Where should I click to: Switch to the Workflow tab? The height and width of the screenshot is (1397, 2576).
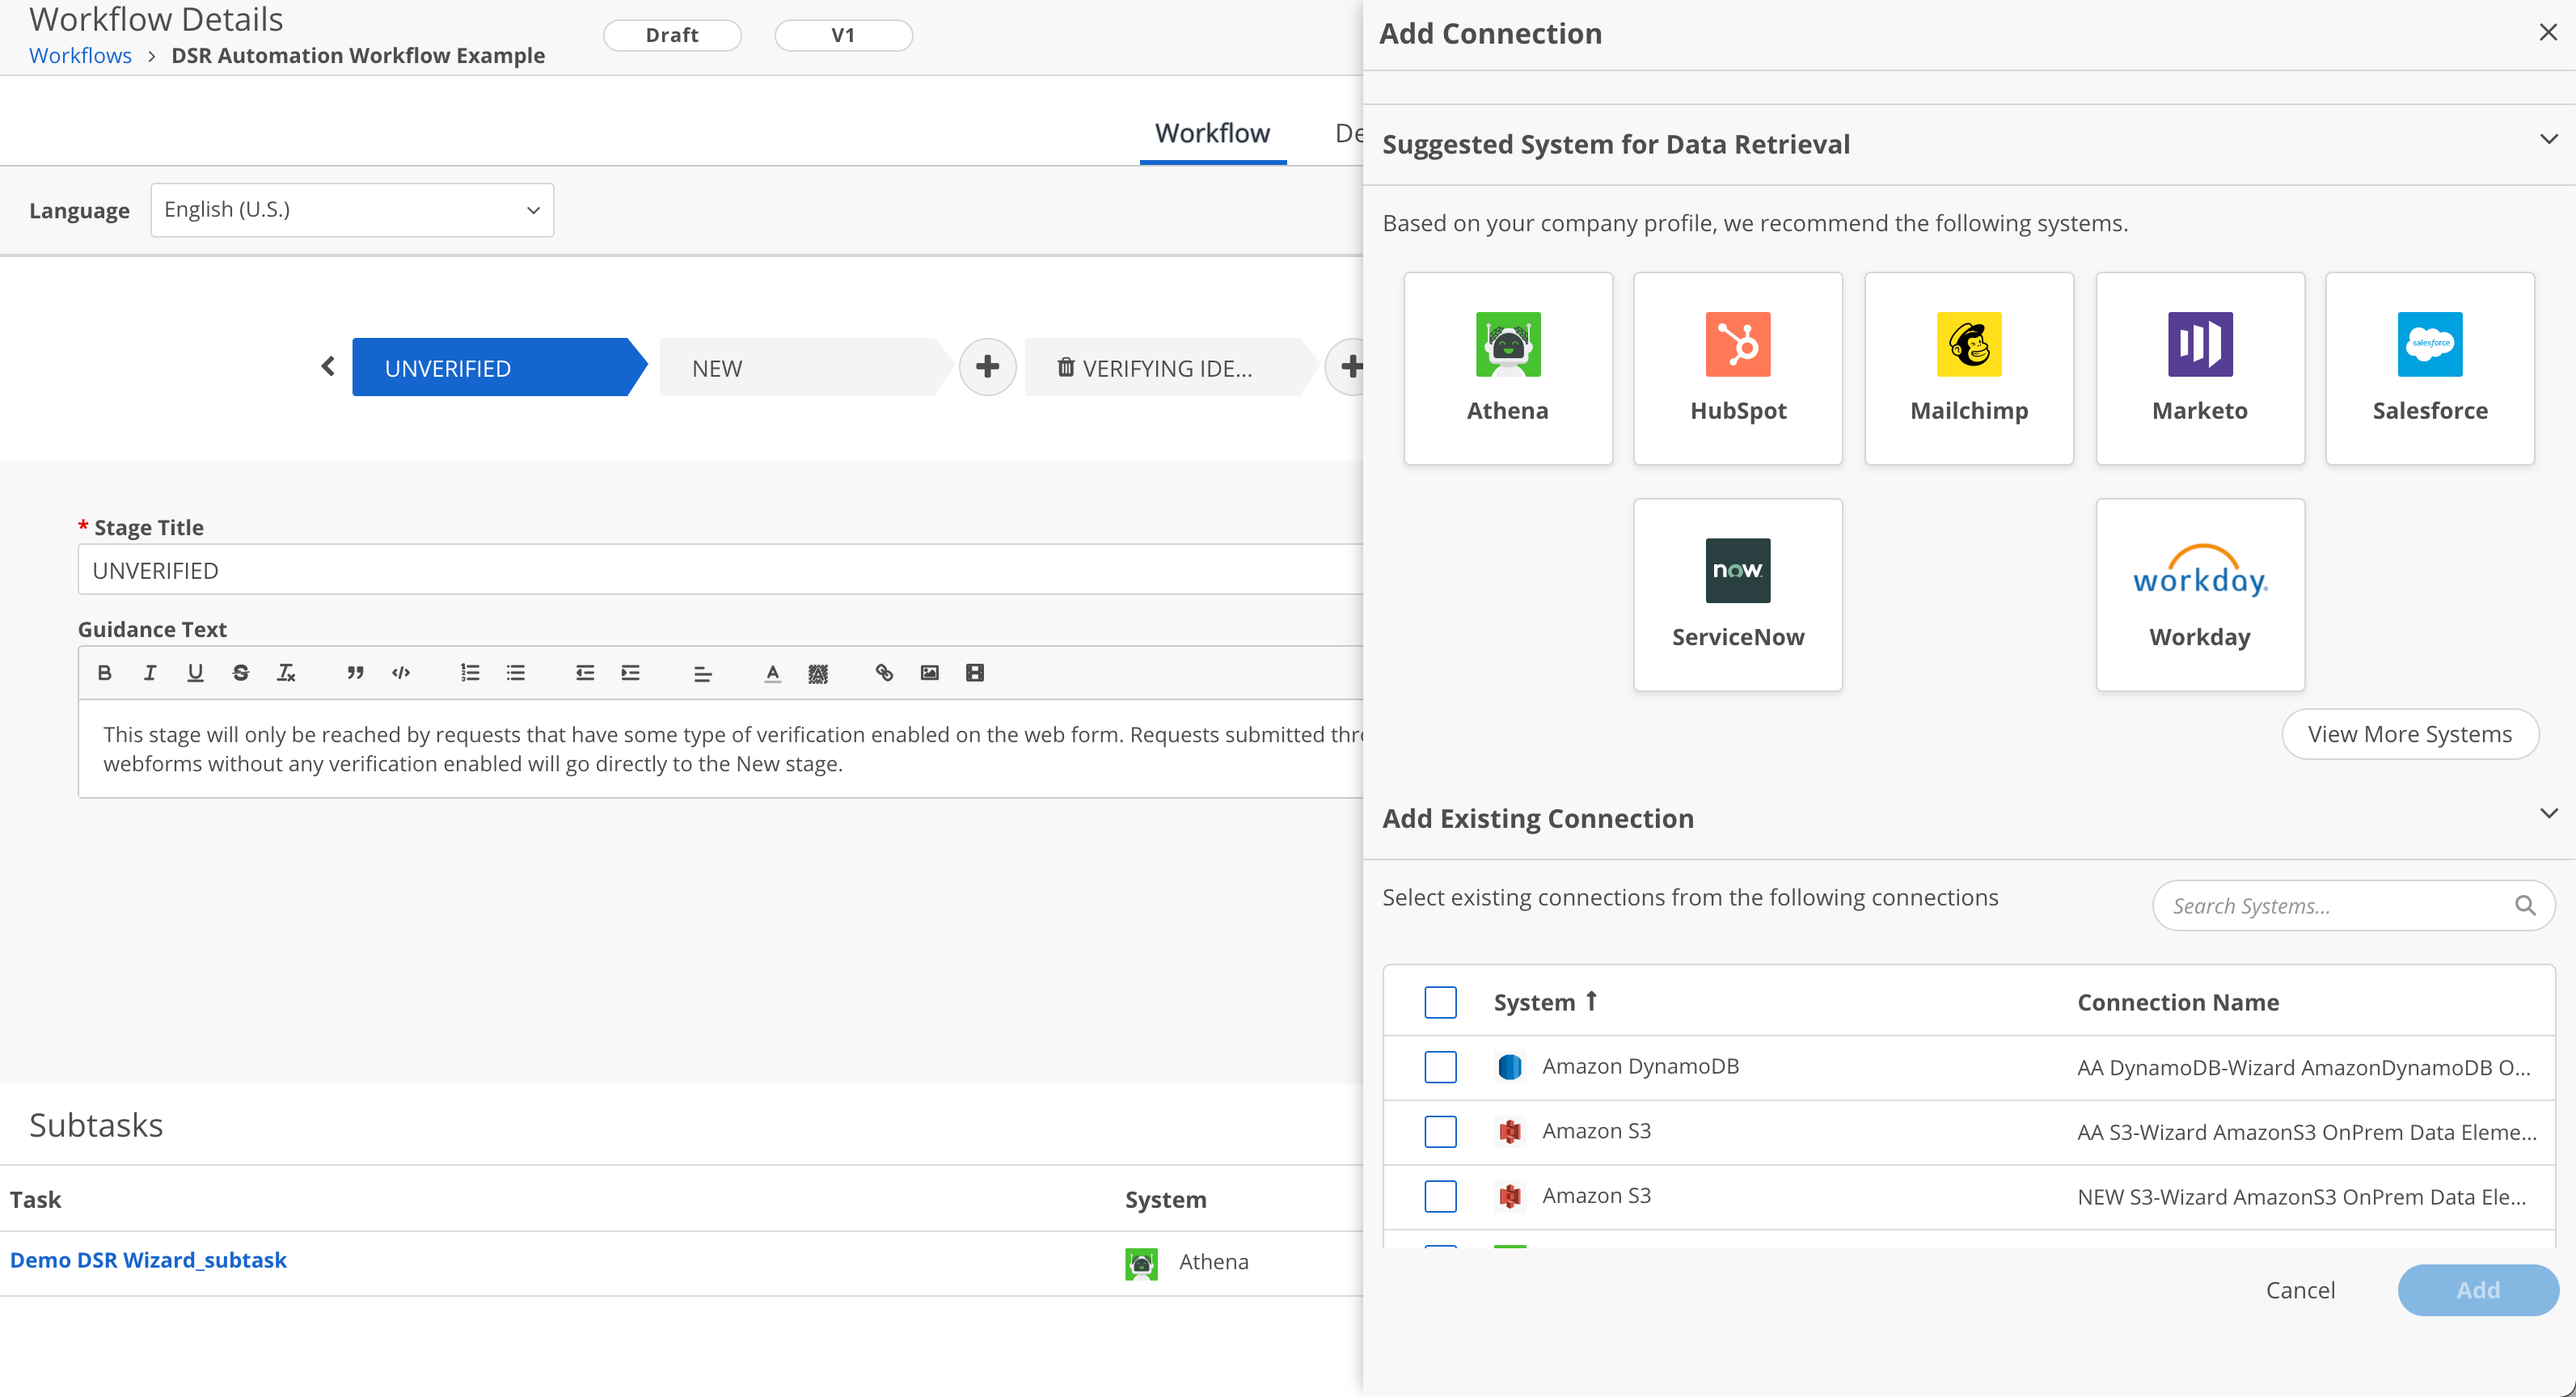1212,133
